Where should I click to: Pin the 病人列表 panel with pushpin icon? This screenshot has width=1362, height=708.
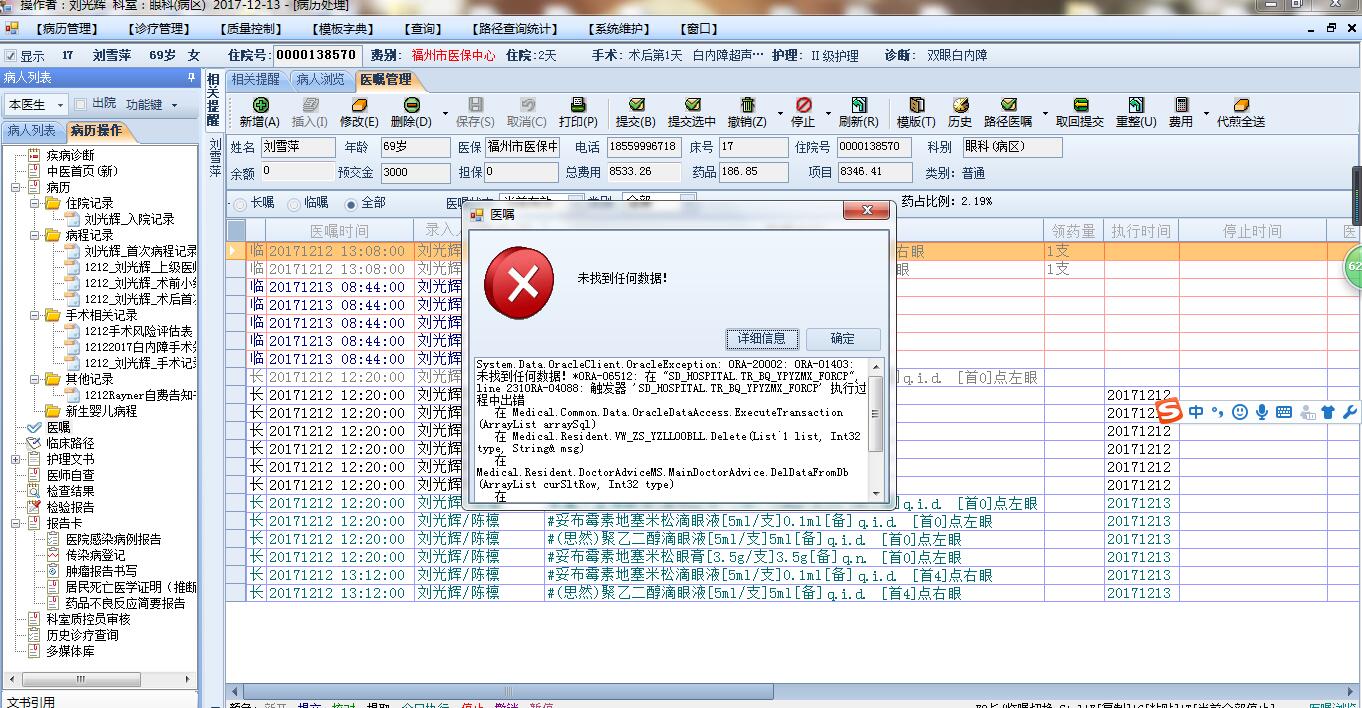point(191,77)
